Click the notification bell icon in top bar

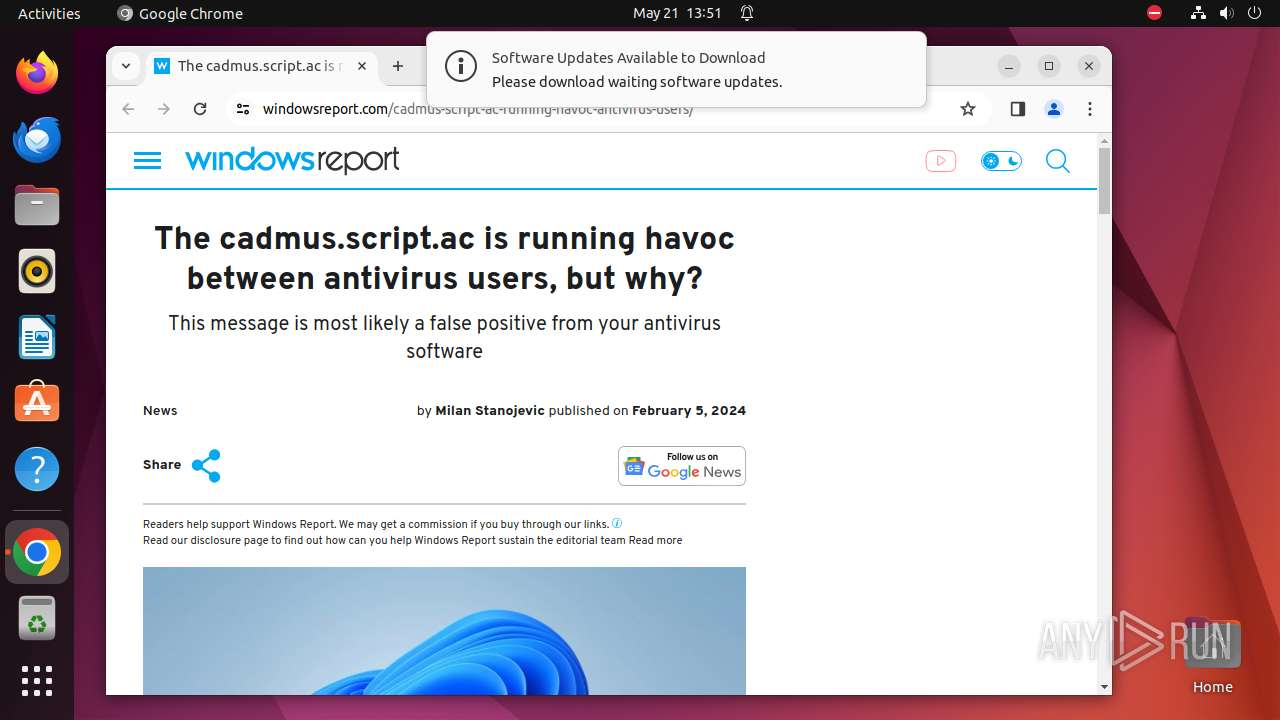coord(747,13)
